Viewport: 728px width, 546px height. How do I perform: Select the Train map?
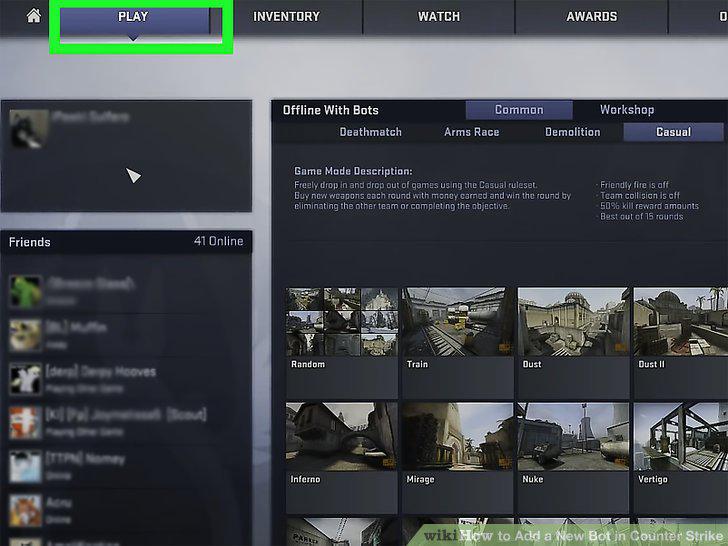[x=458, y=322]
